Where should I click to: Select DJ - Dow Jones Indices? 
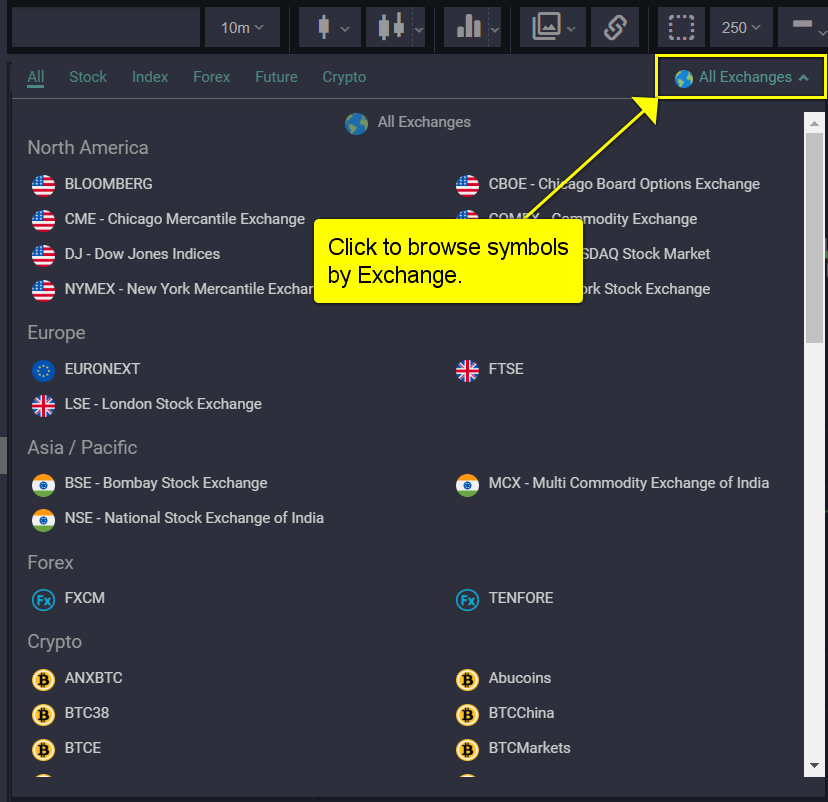(142, 254)
